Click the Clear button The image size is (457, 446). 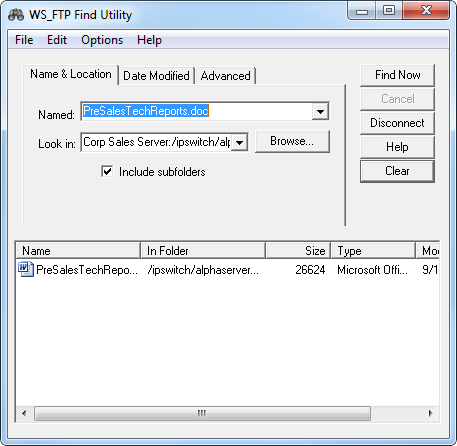tap(397, 171)
